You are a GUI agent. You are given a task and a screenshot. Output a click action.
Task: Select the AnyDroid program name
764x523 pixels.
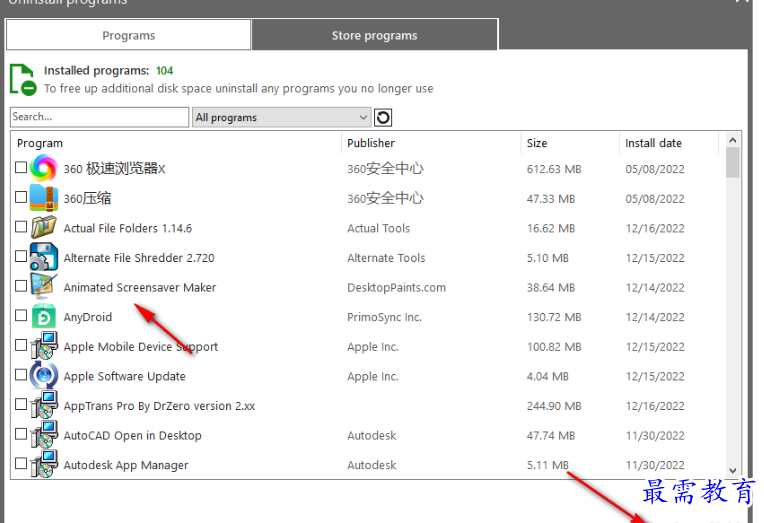click(88, 317)
